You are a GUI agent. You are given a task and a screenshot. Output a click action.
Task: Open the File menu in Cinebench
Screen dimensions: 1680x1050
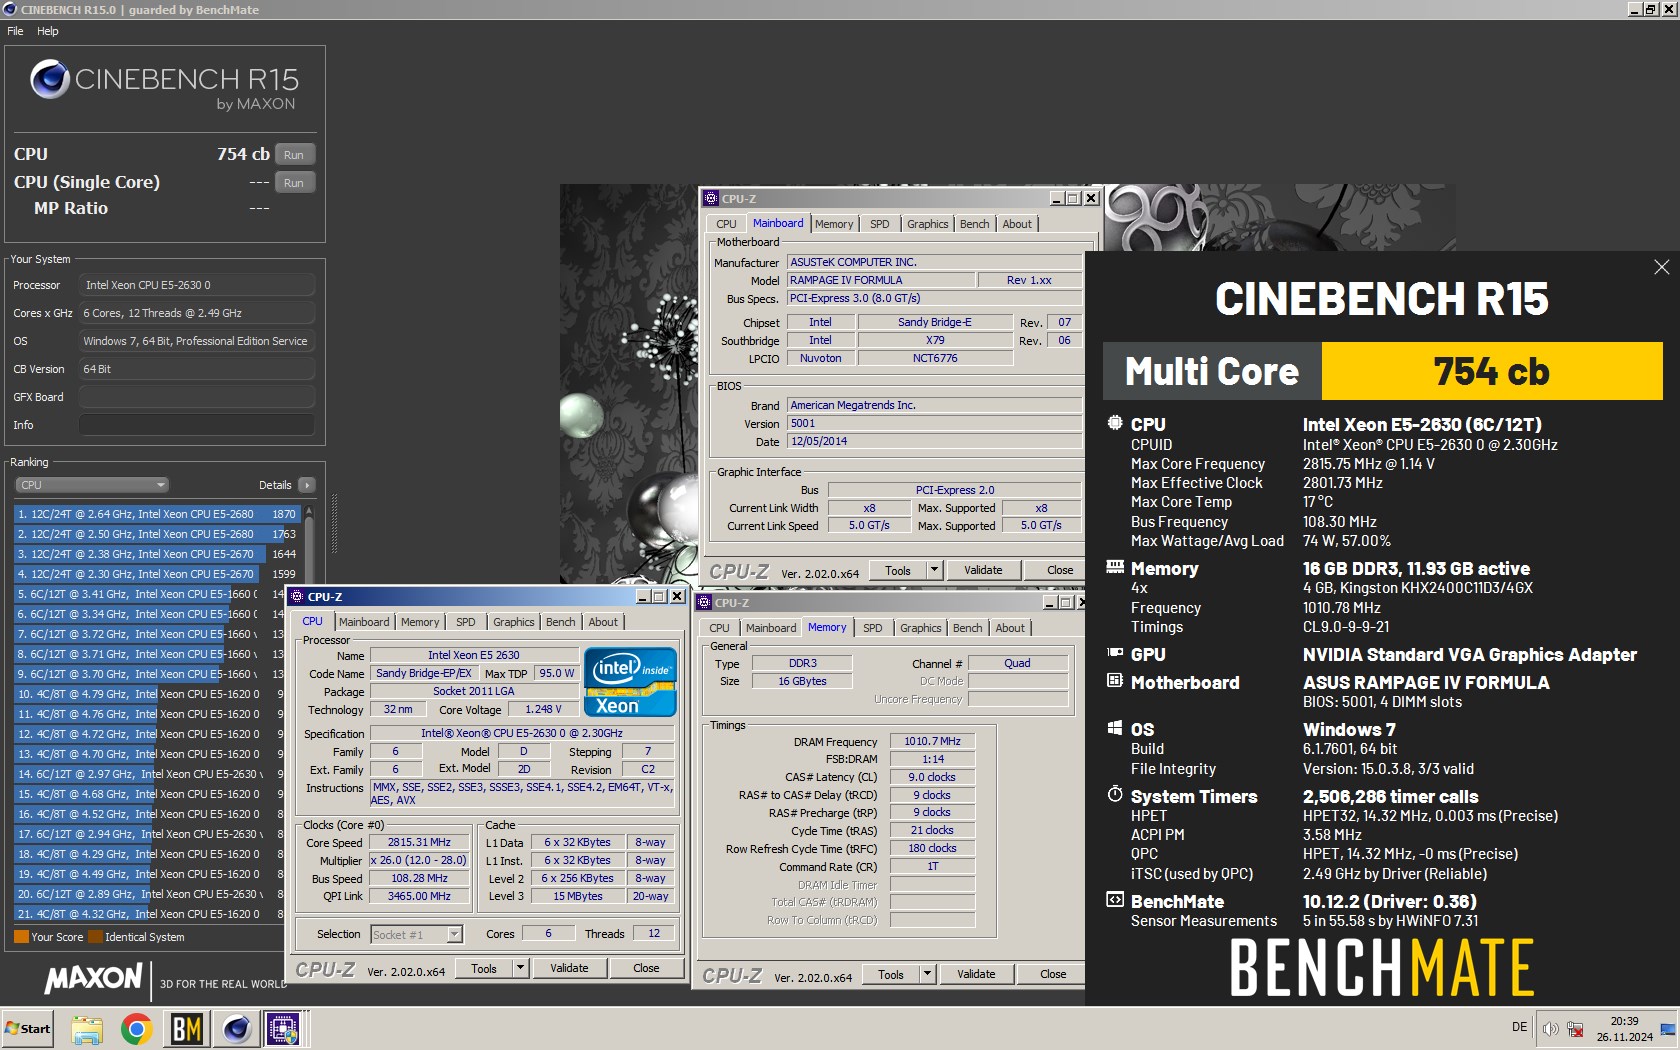15,31
